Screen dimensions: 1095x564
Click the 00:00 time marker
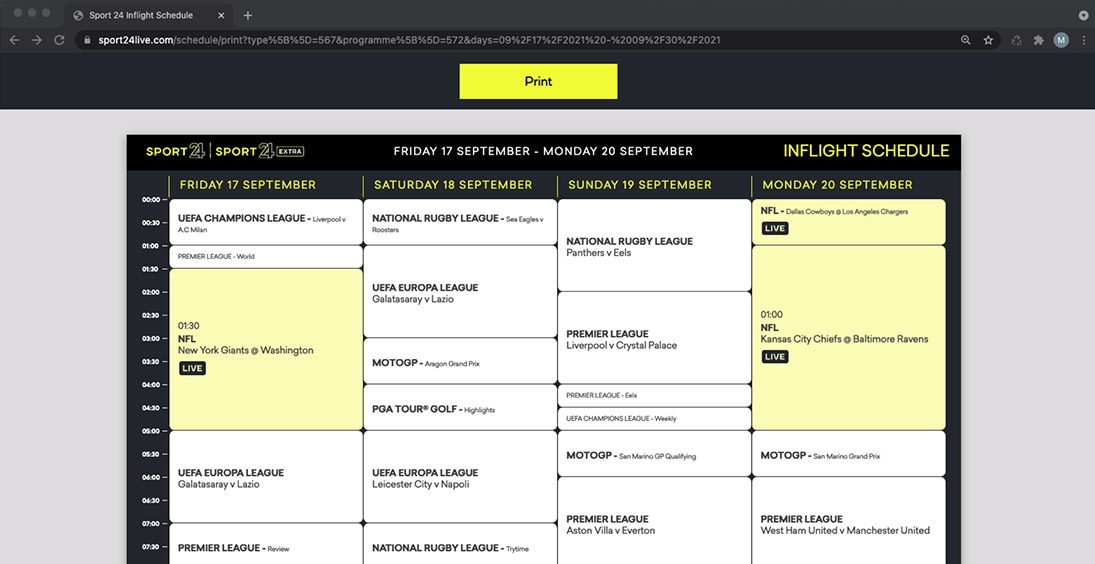(x=151, y=200)
